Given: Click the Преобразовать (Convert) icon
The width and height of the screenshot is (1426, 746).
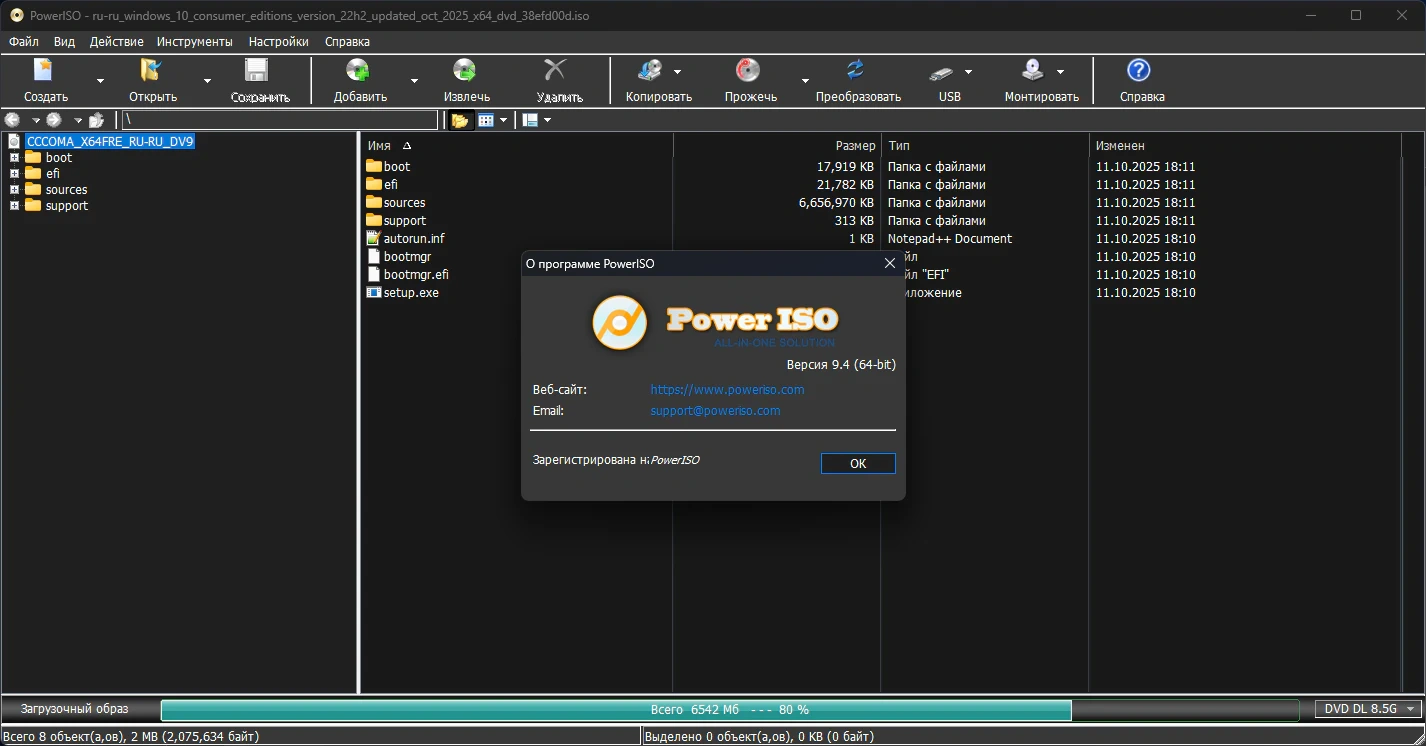Looking at the screenshot, I should point(856,70).
